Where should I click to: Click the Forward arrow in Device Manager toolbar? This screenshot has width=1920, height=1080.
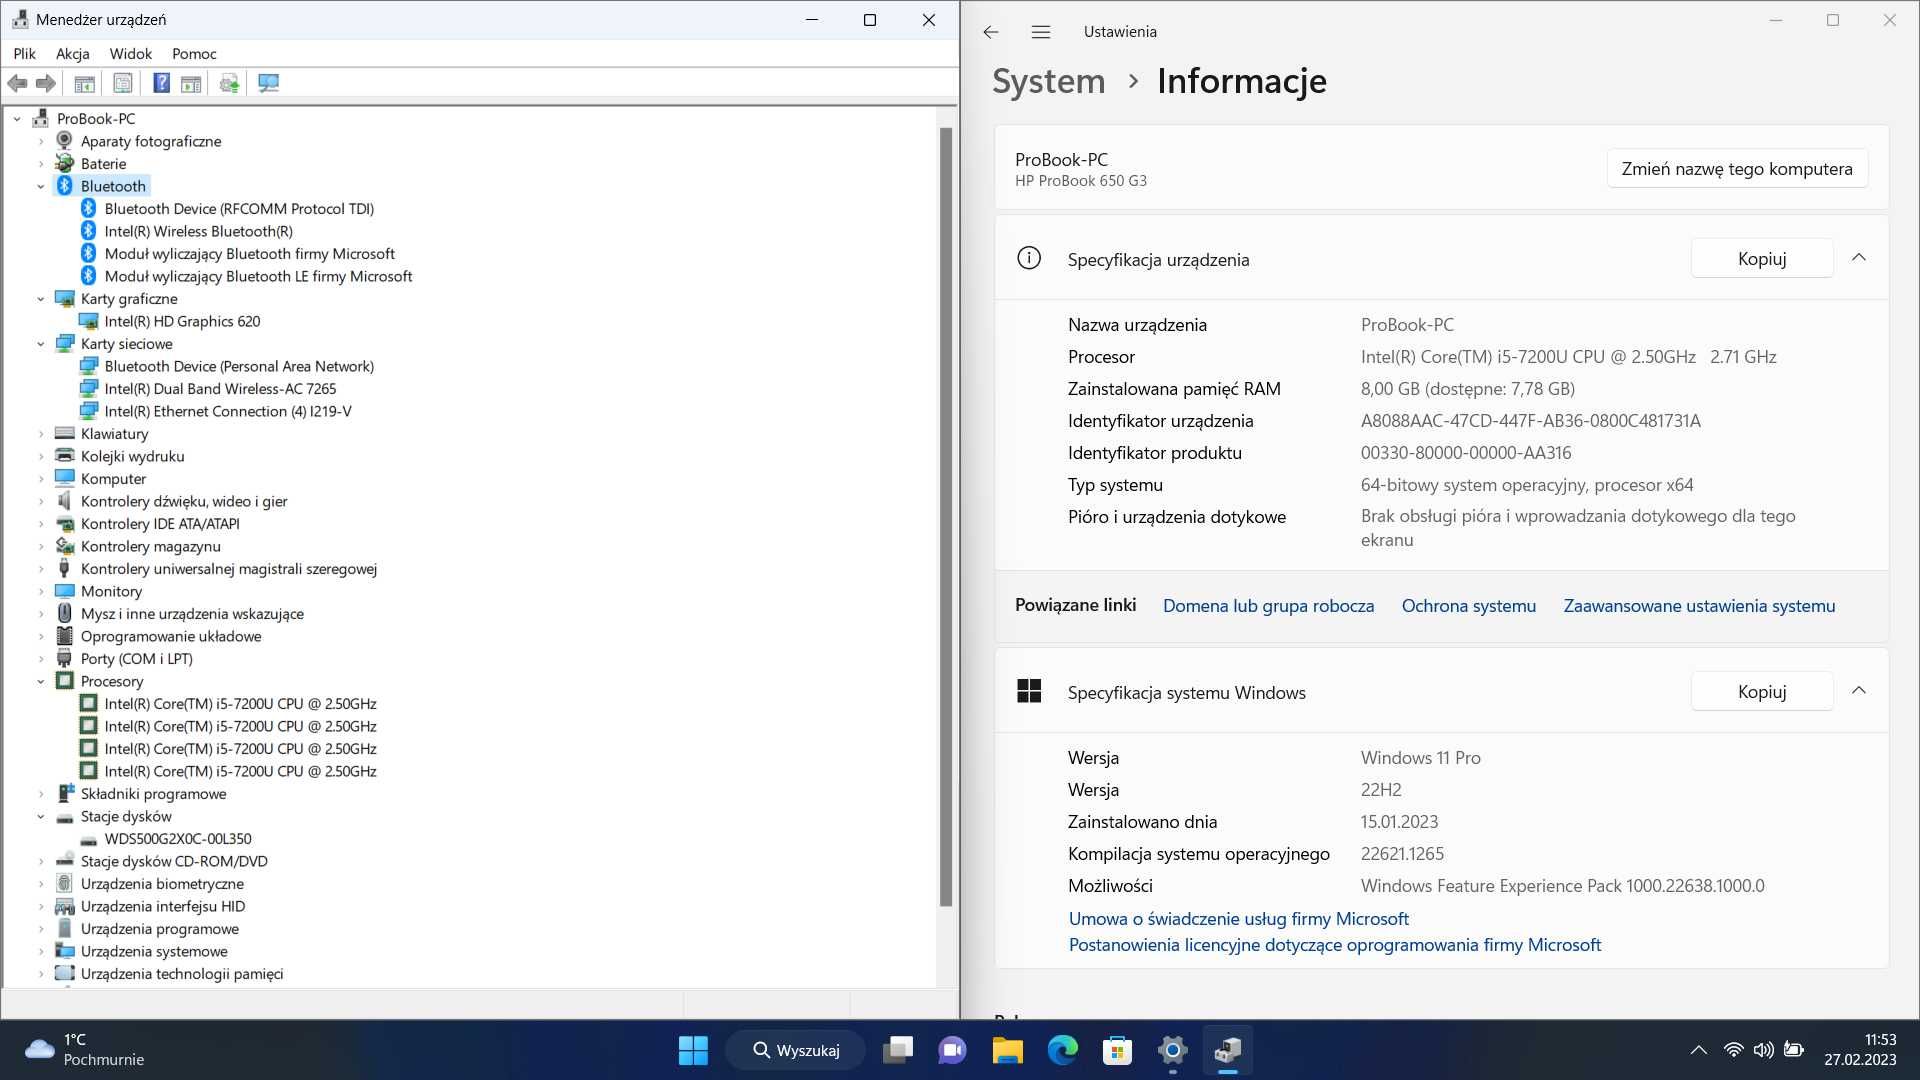[x=45, y=83]
